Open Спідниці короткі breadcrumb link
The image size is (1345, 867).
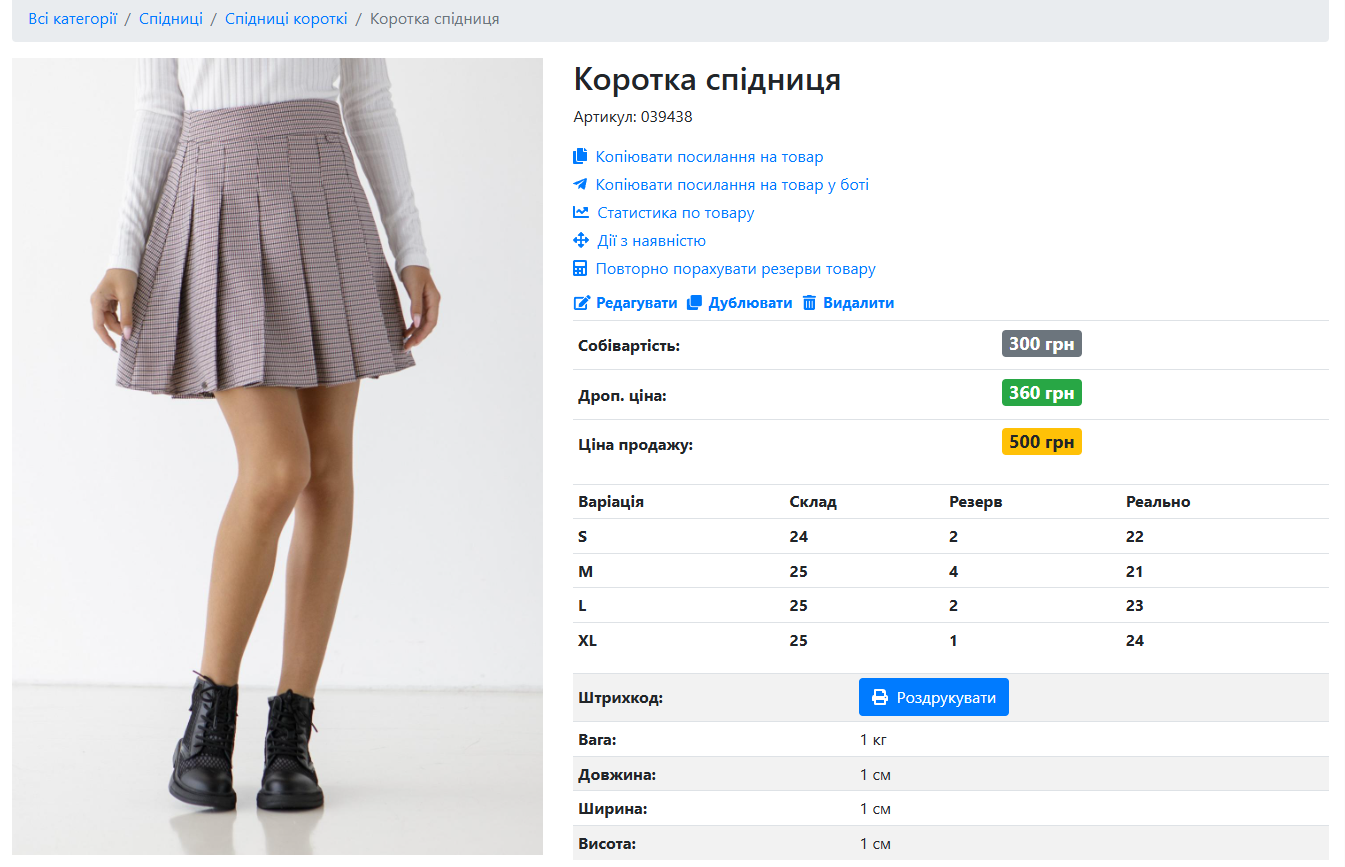[286, 19]
